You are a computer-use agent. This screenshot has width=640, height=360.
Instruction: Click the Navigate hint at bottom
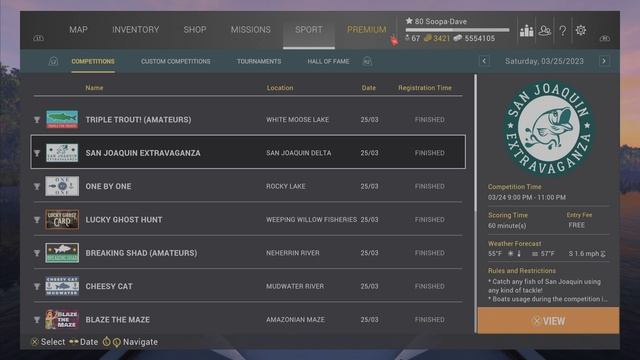pos(130,342)
